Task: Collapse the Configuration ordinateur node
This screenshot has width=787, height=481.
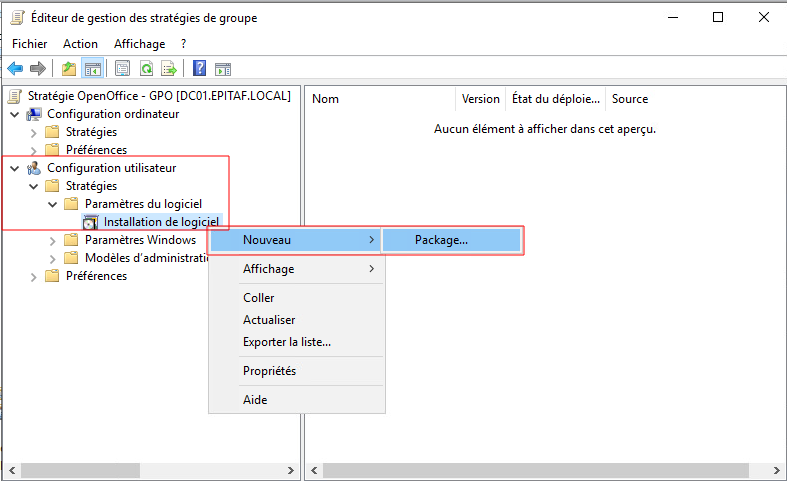Action: coord(15,114)
